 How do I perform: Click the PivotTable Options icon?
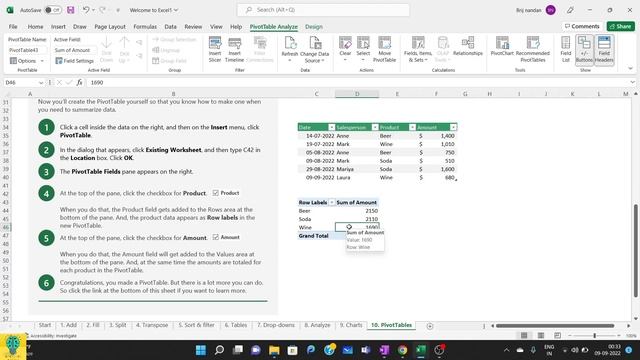click(x=13, y=61)
